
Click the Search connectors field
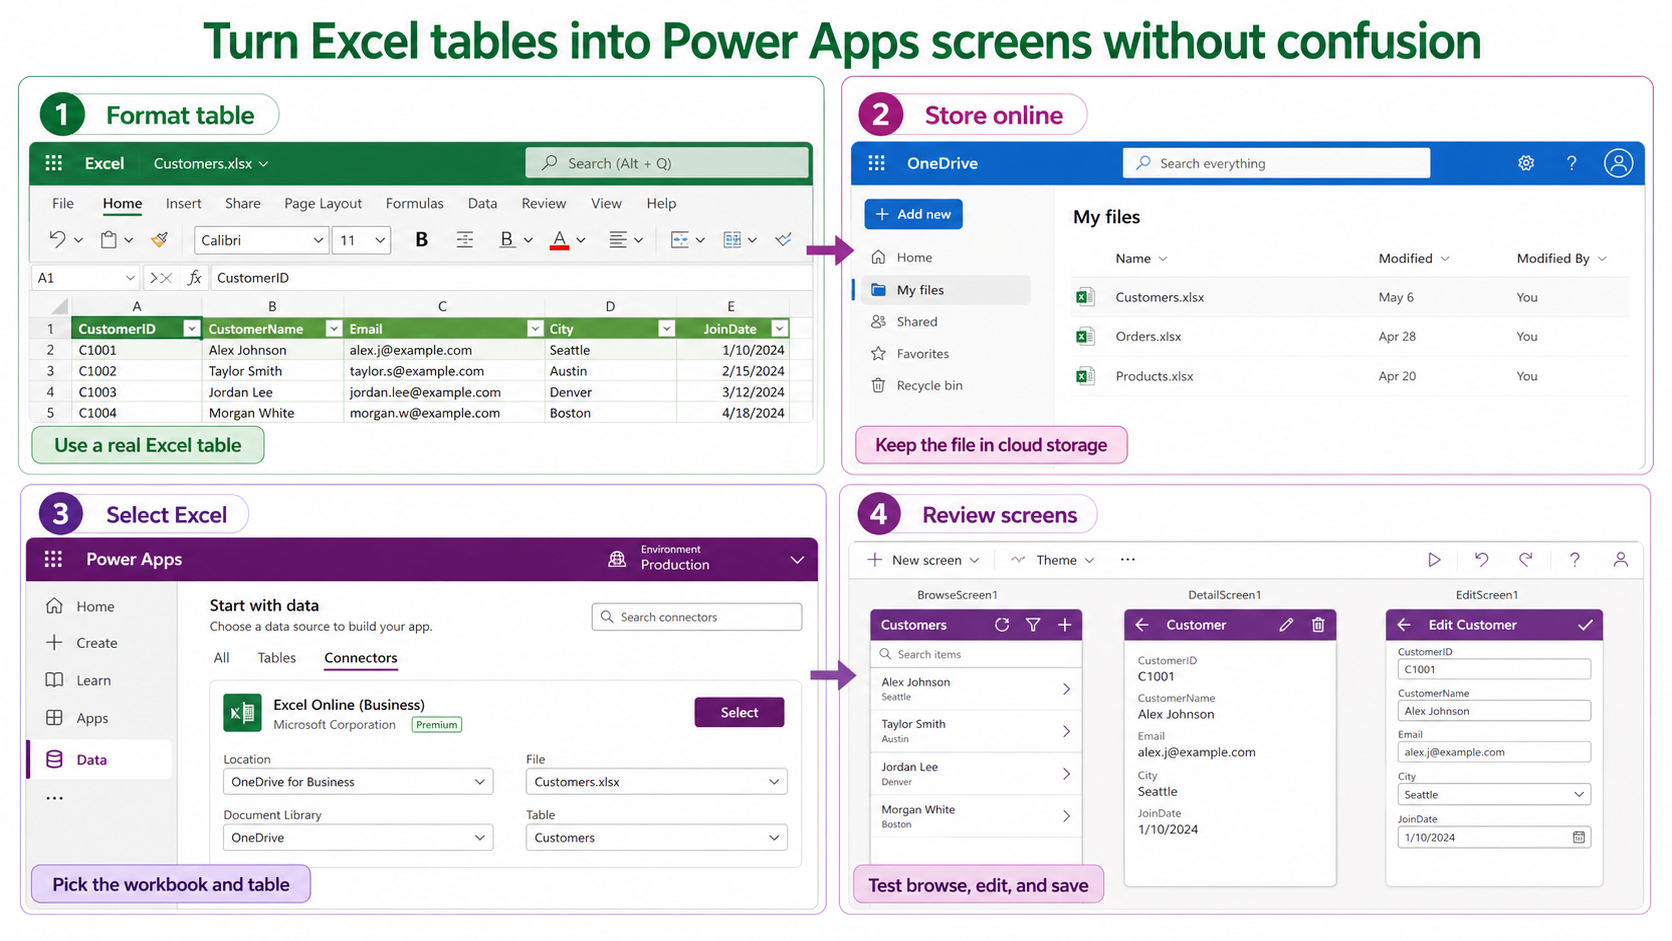(x=697, y=617)
